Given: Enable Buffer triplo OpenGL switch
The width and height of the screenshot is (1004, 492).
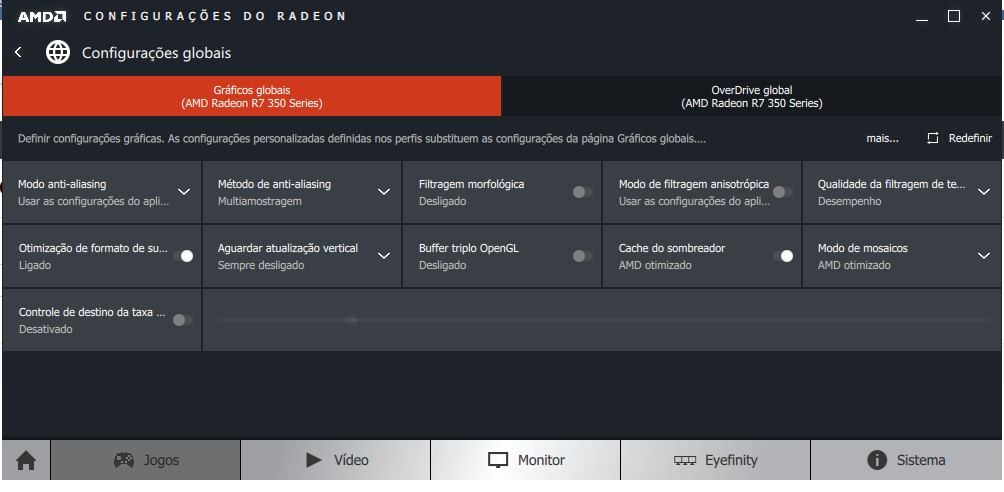Looking at the screenshot, I should [x=582, y=256].
